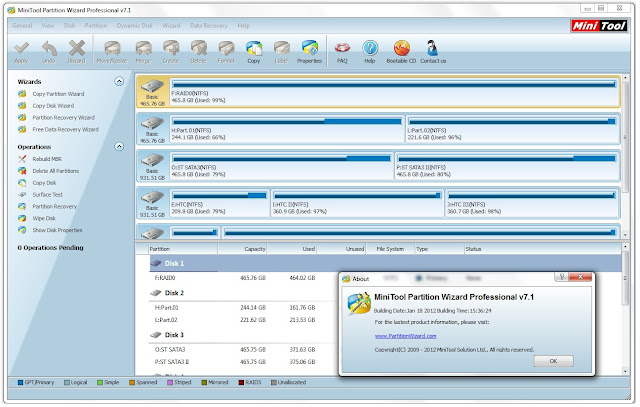Start the Partition Recovery Wizard
This screenshot has width=640, height=407.
click(63, 118)
